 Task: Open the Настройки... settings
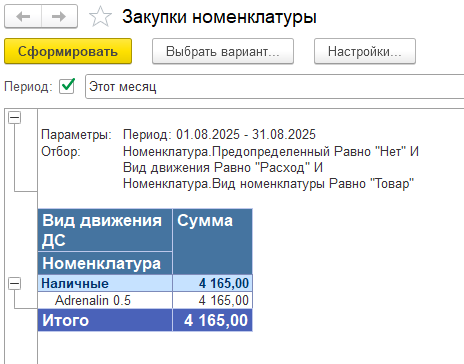(x=365, y=51)
